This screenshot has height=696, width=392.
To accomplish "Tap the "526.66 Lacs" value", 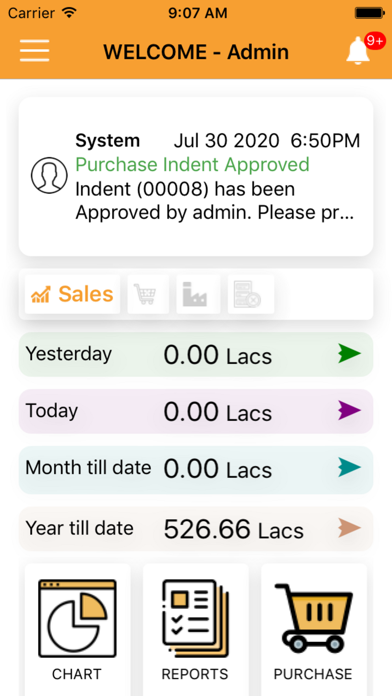I will click(234, 530).
